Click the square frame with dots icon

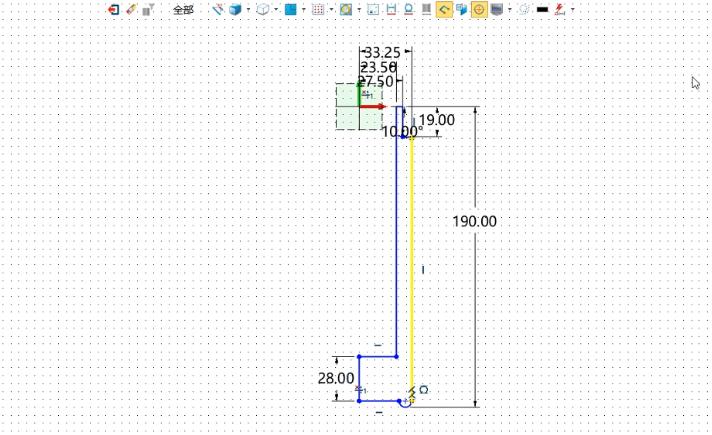[x=373, y=9]
